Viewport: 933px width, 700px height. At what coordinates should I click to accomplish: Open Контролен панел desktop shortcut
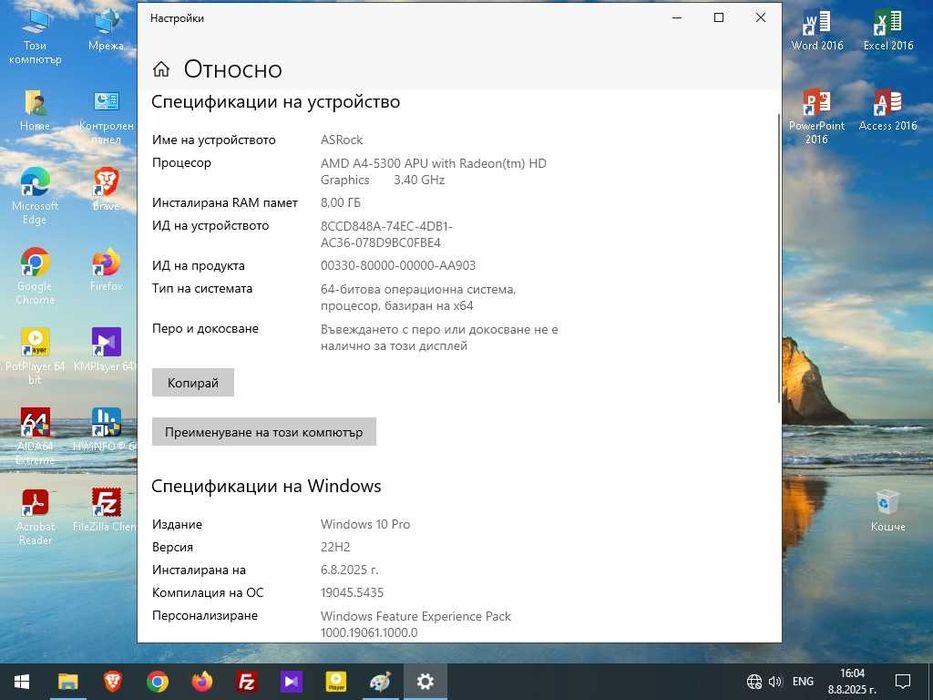[x=106, y=117]
